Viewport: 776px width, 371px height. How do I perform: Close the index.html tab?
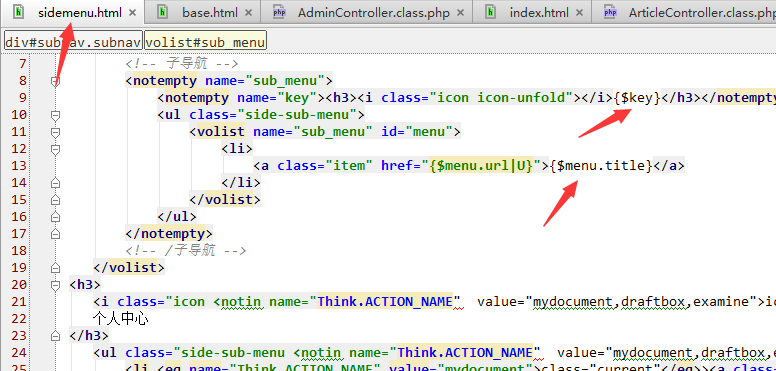point(580,13)
